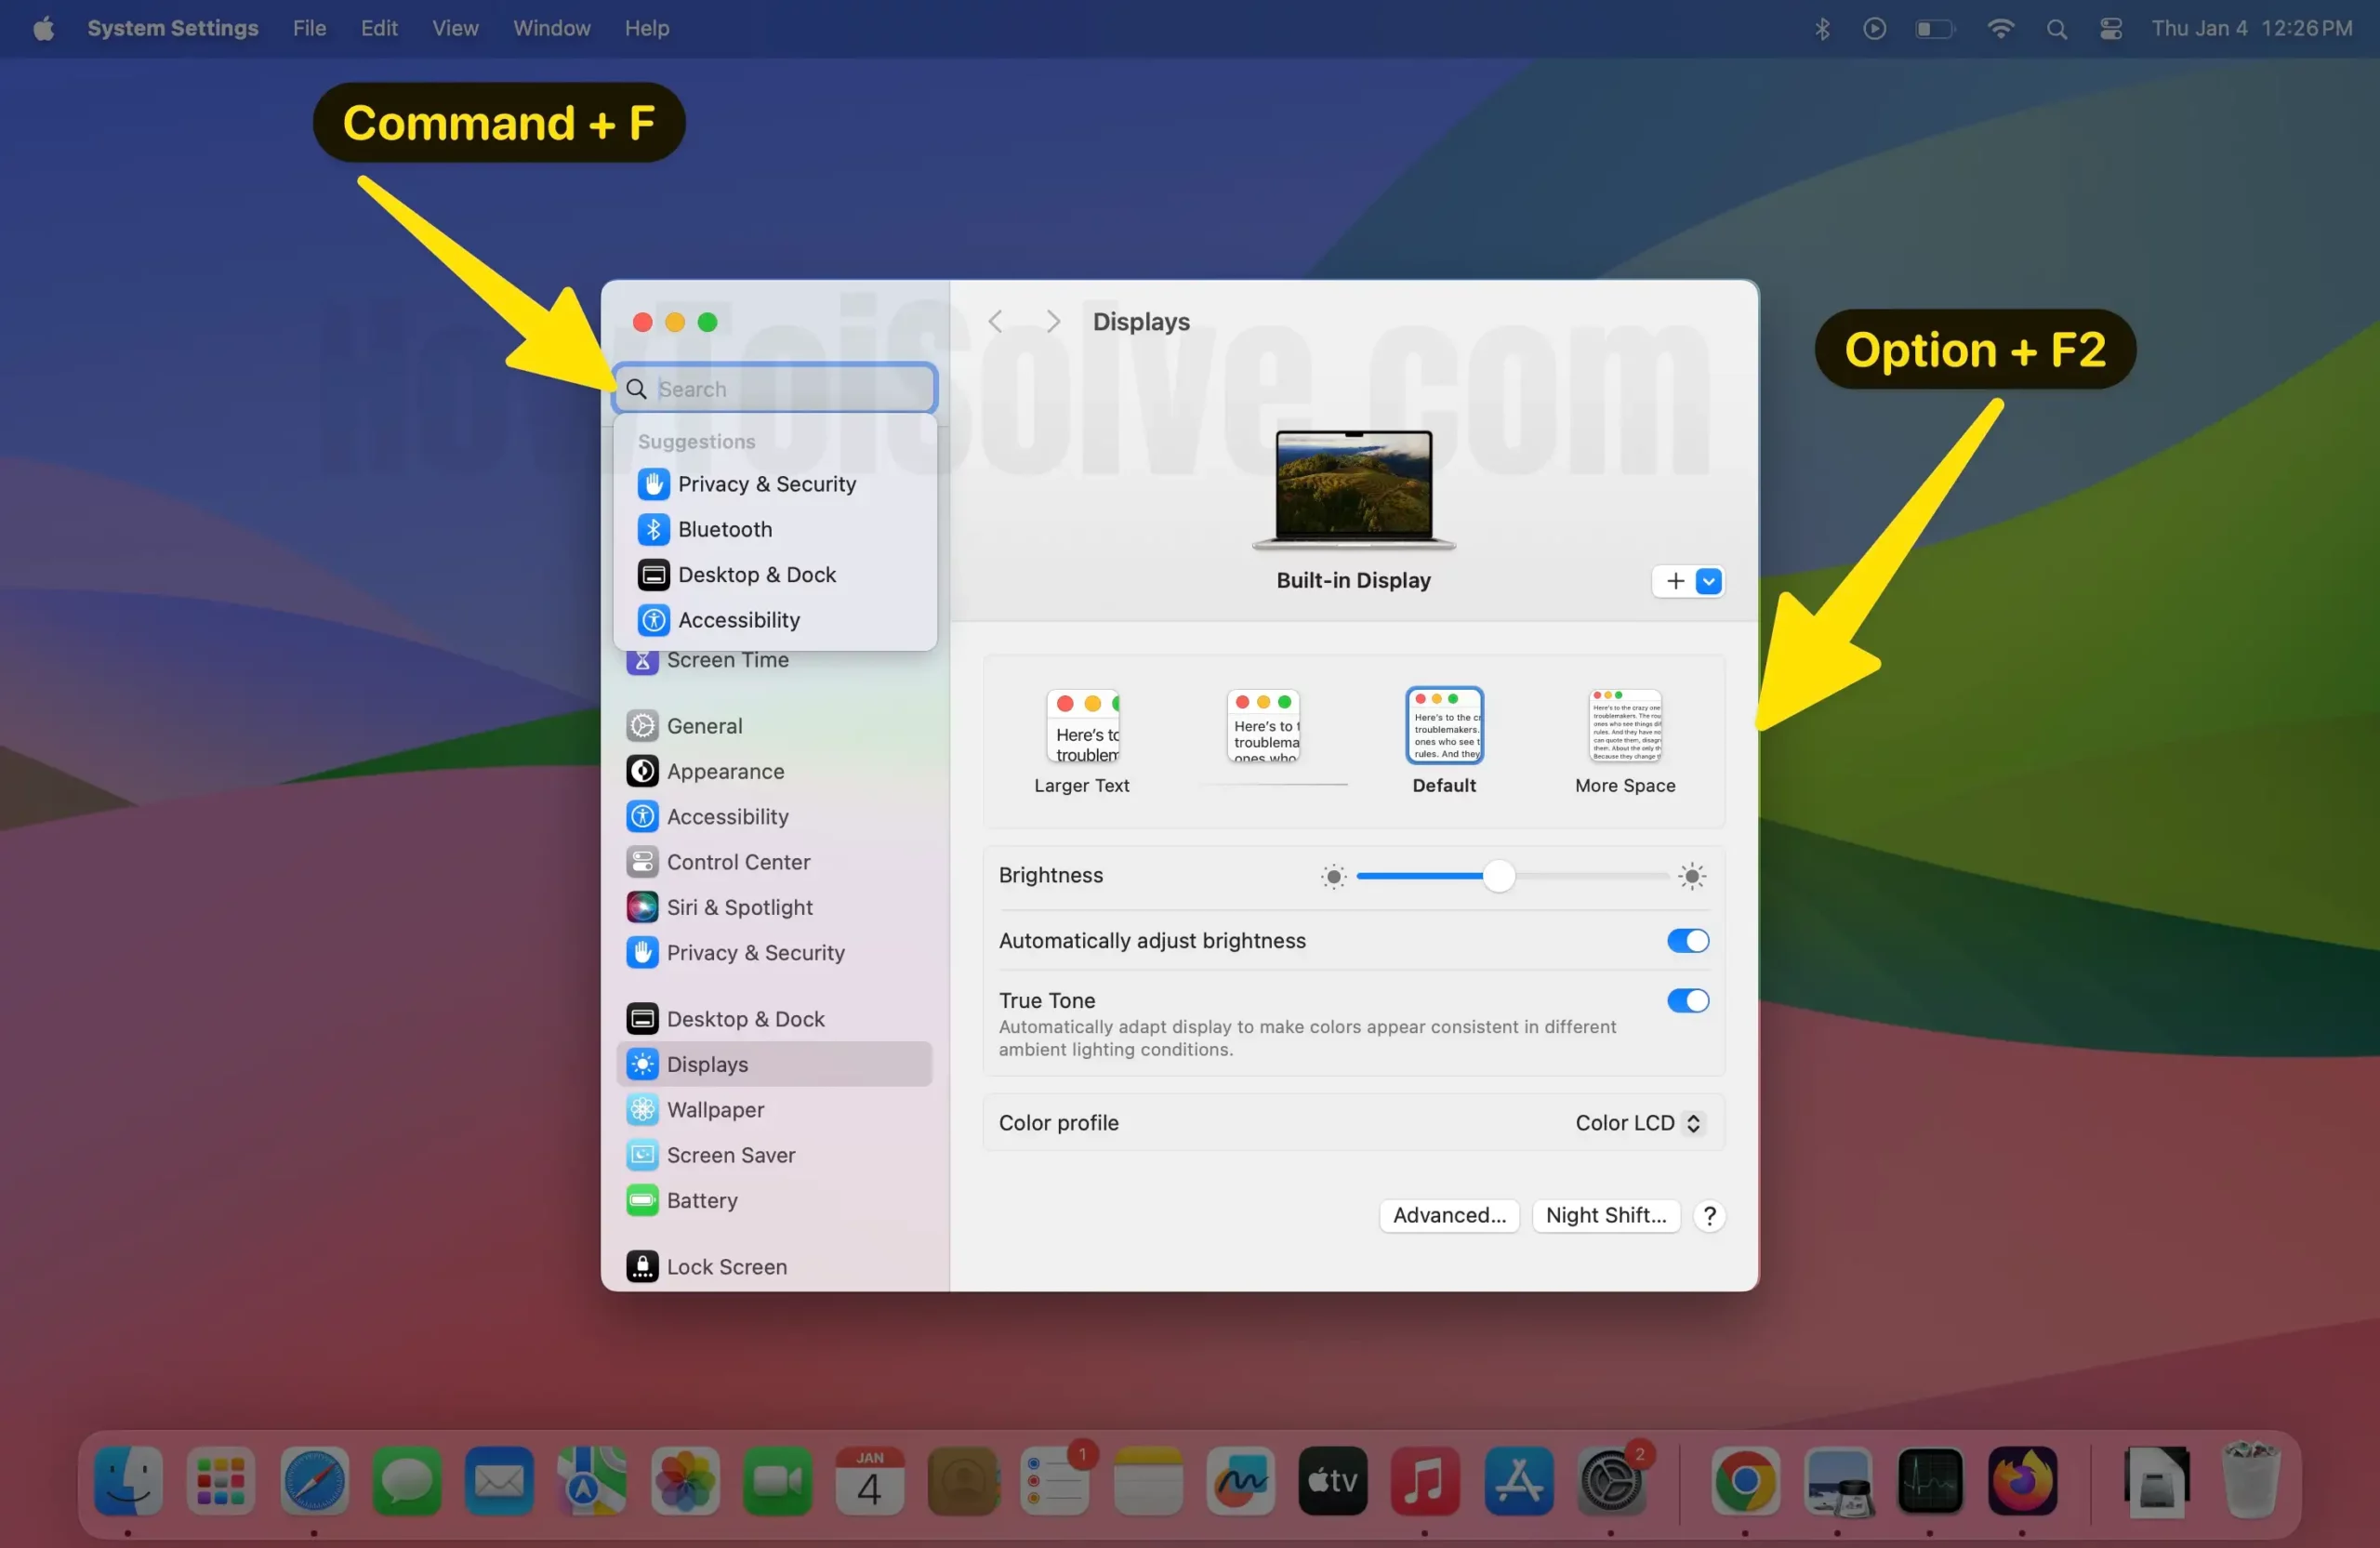Turn off Automatically adjust brightness
The height and width of the screenshot is (1548, 2380).
coord(1686,941)
